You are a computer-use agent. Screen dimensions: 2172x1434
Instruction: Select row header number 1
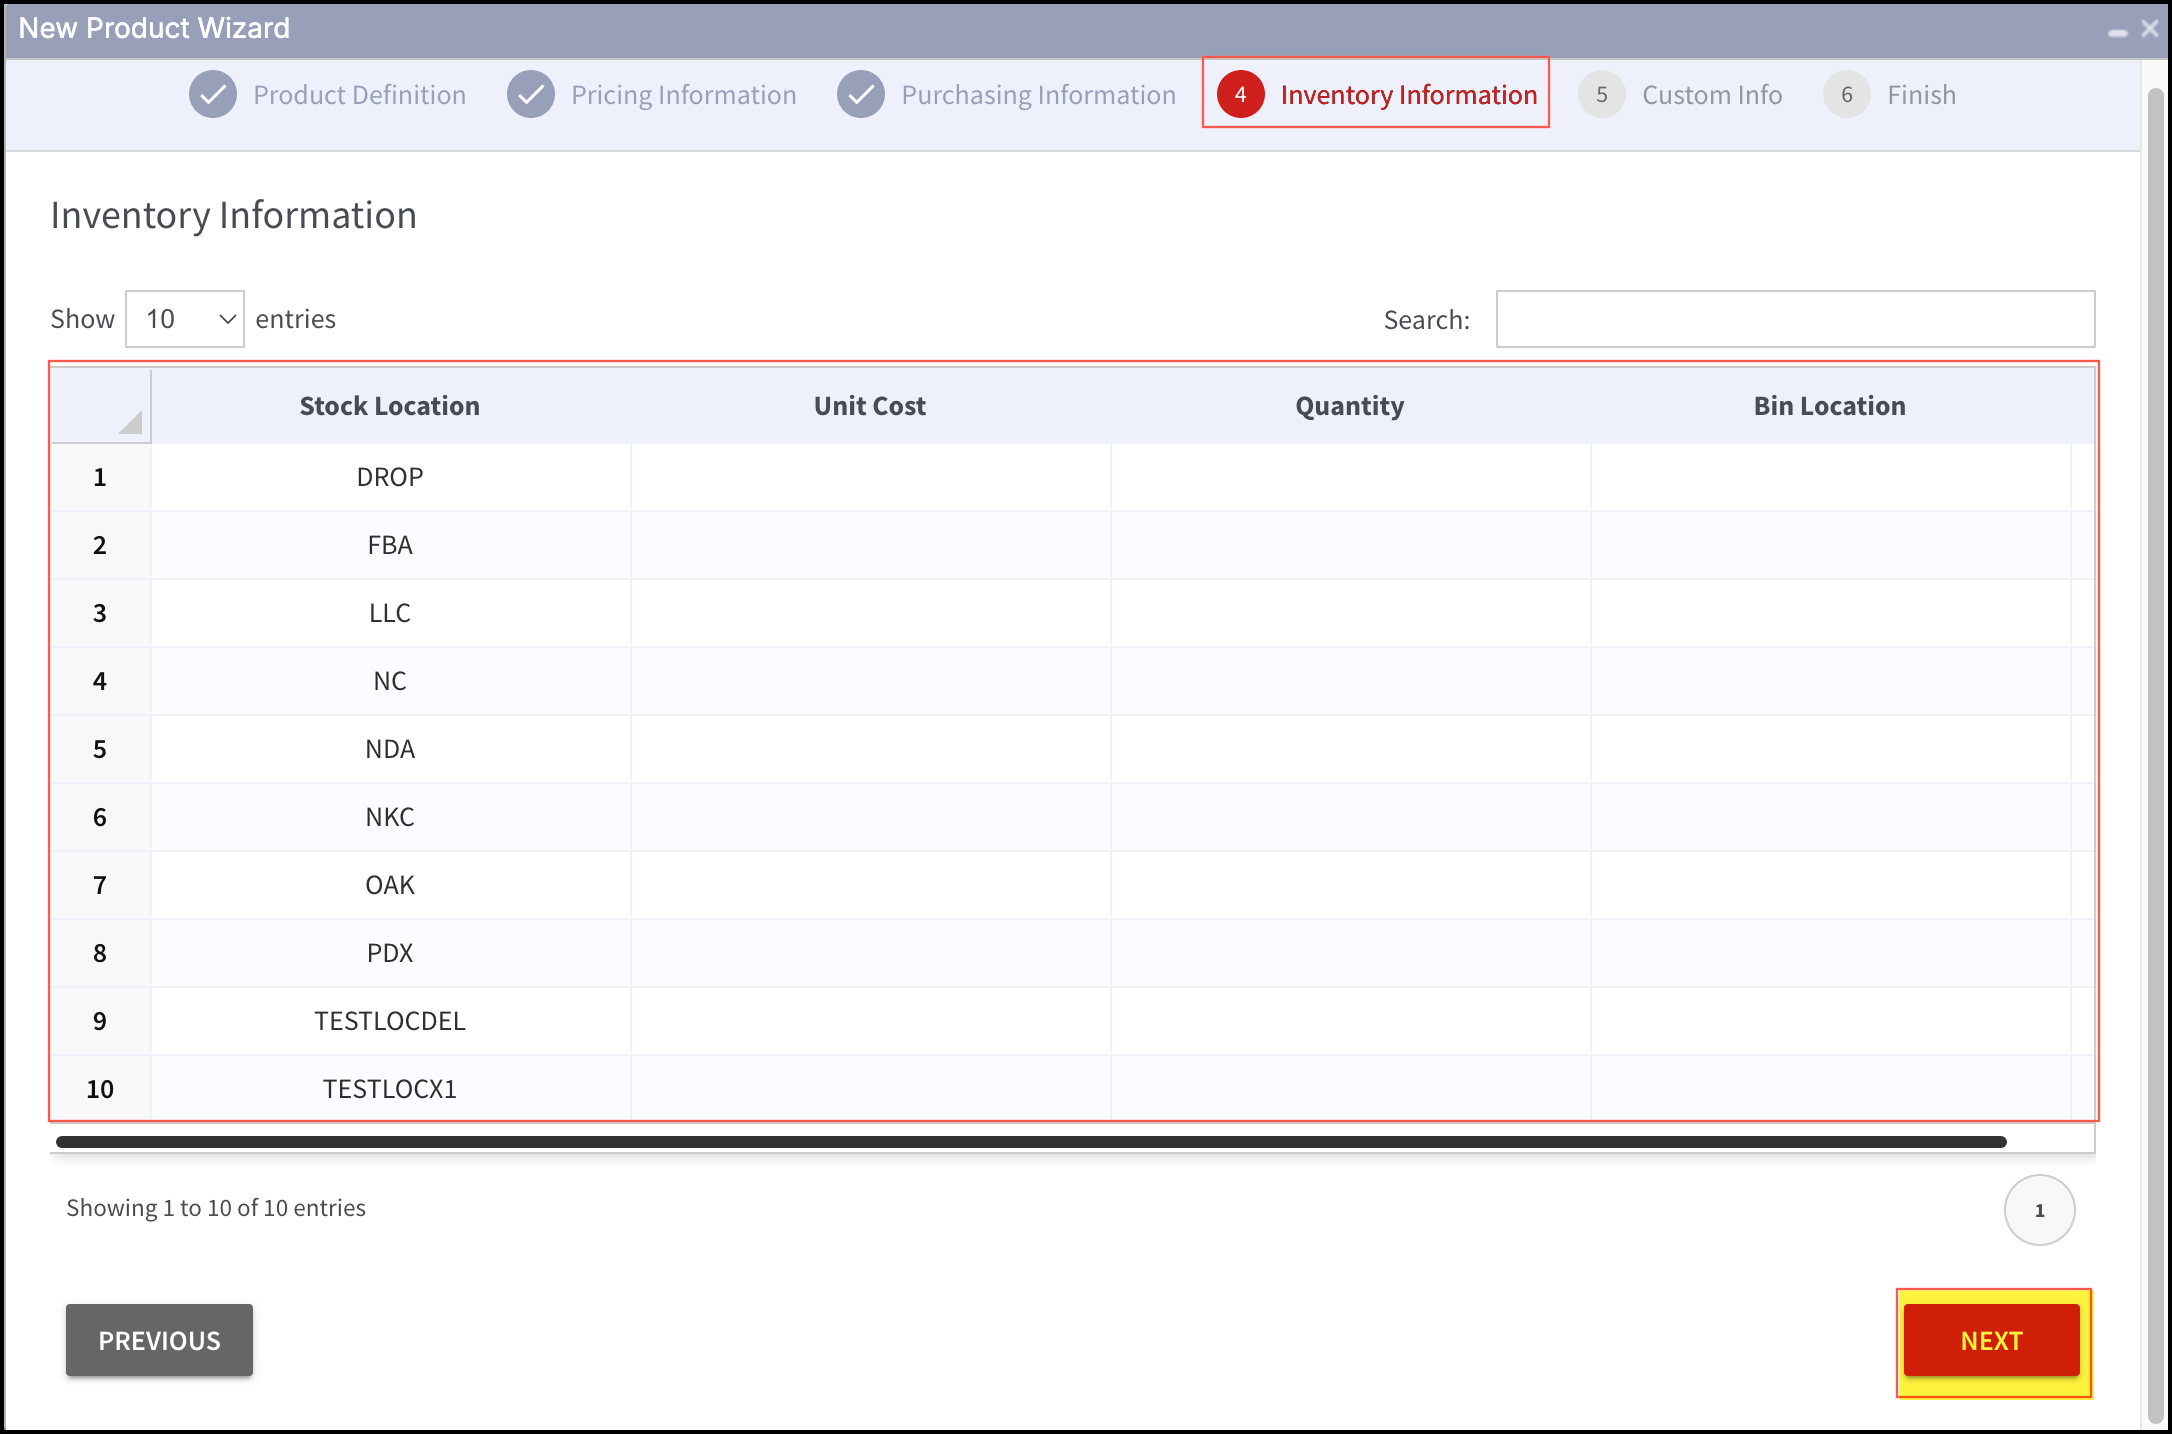point(101,477)
